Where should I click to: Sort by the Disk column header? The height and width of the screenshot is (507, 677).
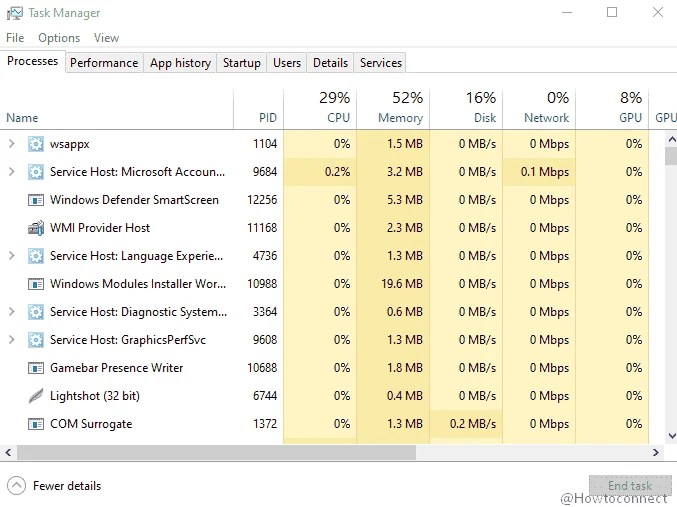pyautogui.click(x=466, y=109)
